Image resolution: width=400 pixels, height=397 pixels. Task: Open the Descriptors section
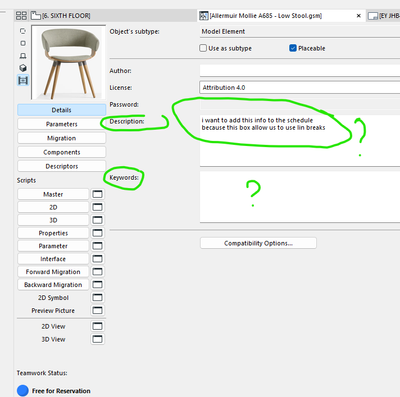(x=61, y=166)
